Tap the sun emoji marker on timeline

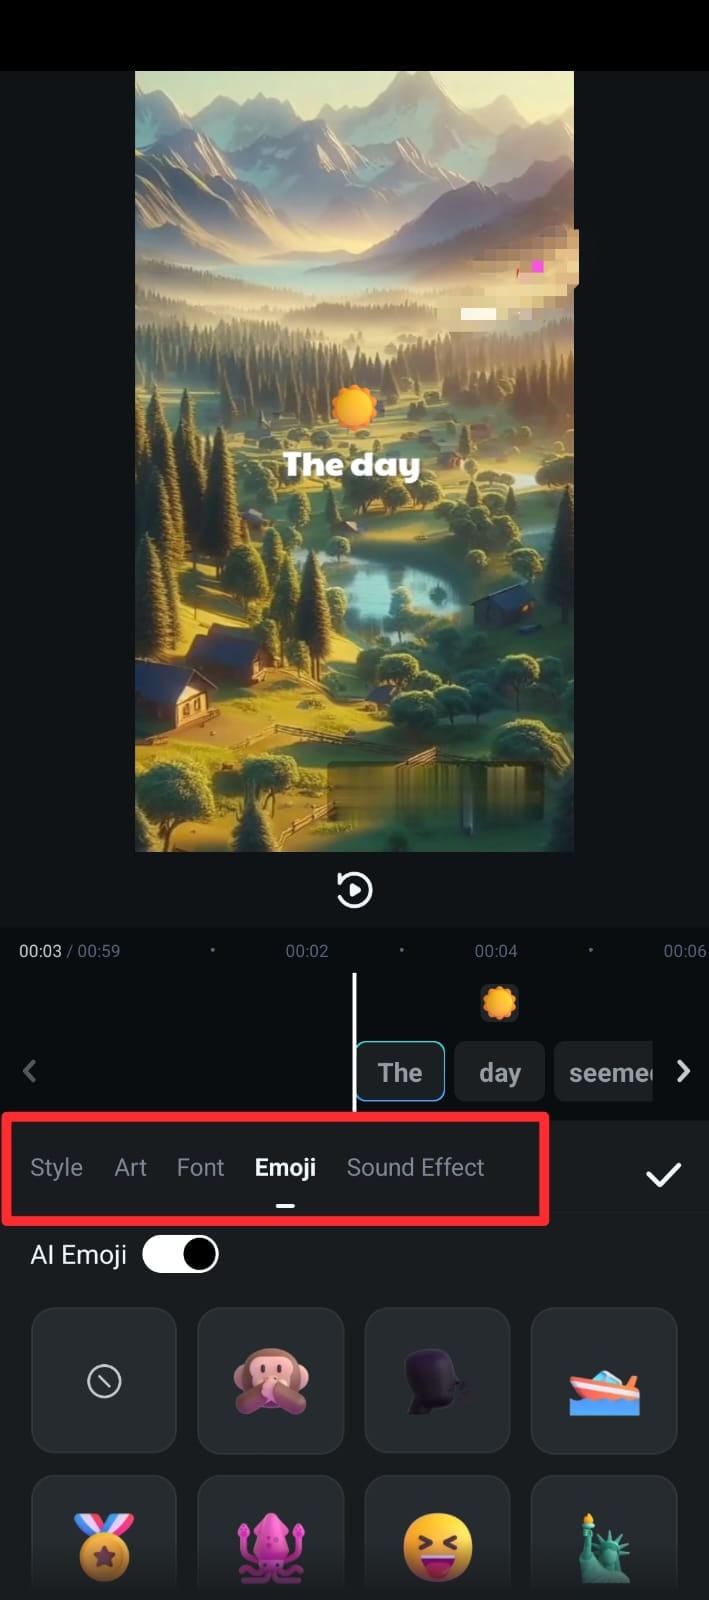[499, 1002]
